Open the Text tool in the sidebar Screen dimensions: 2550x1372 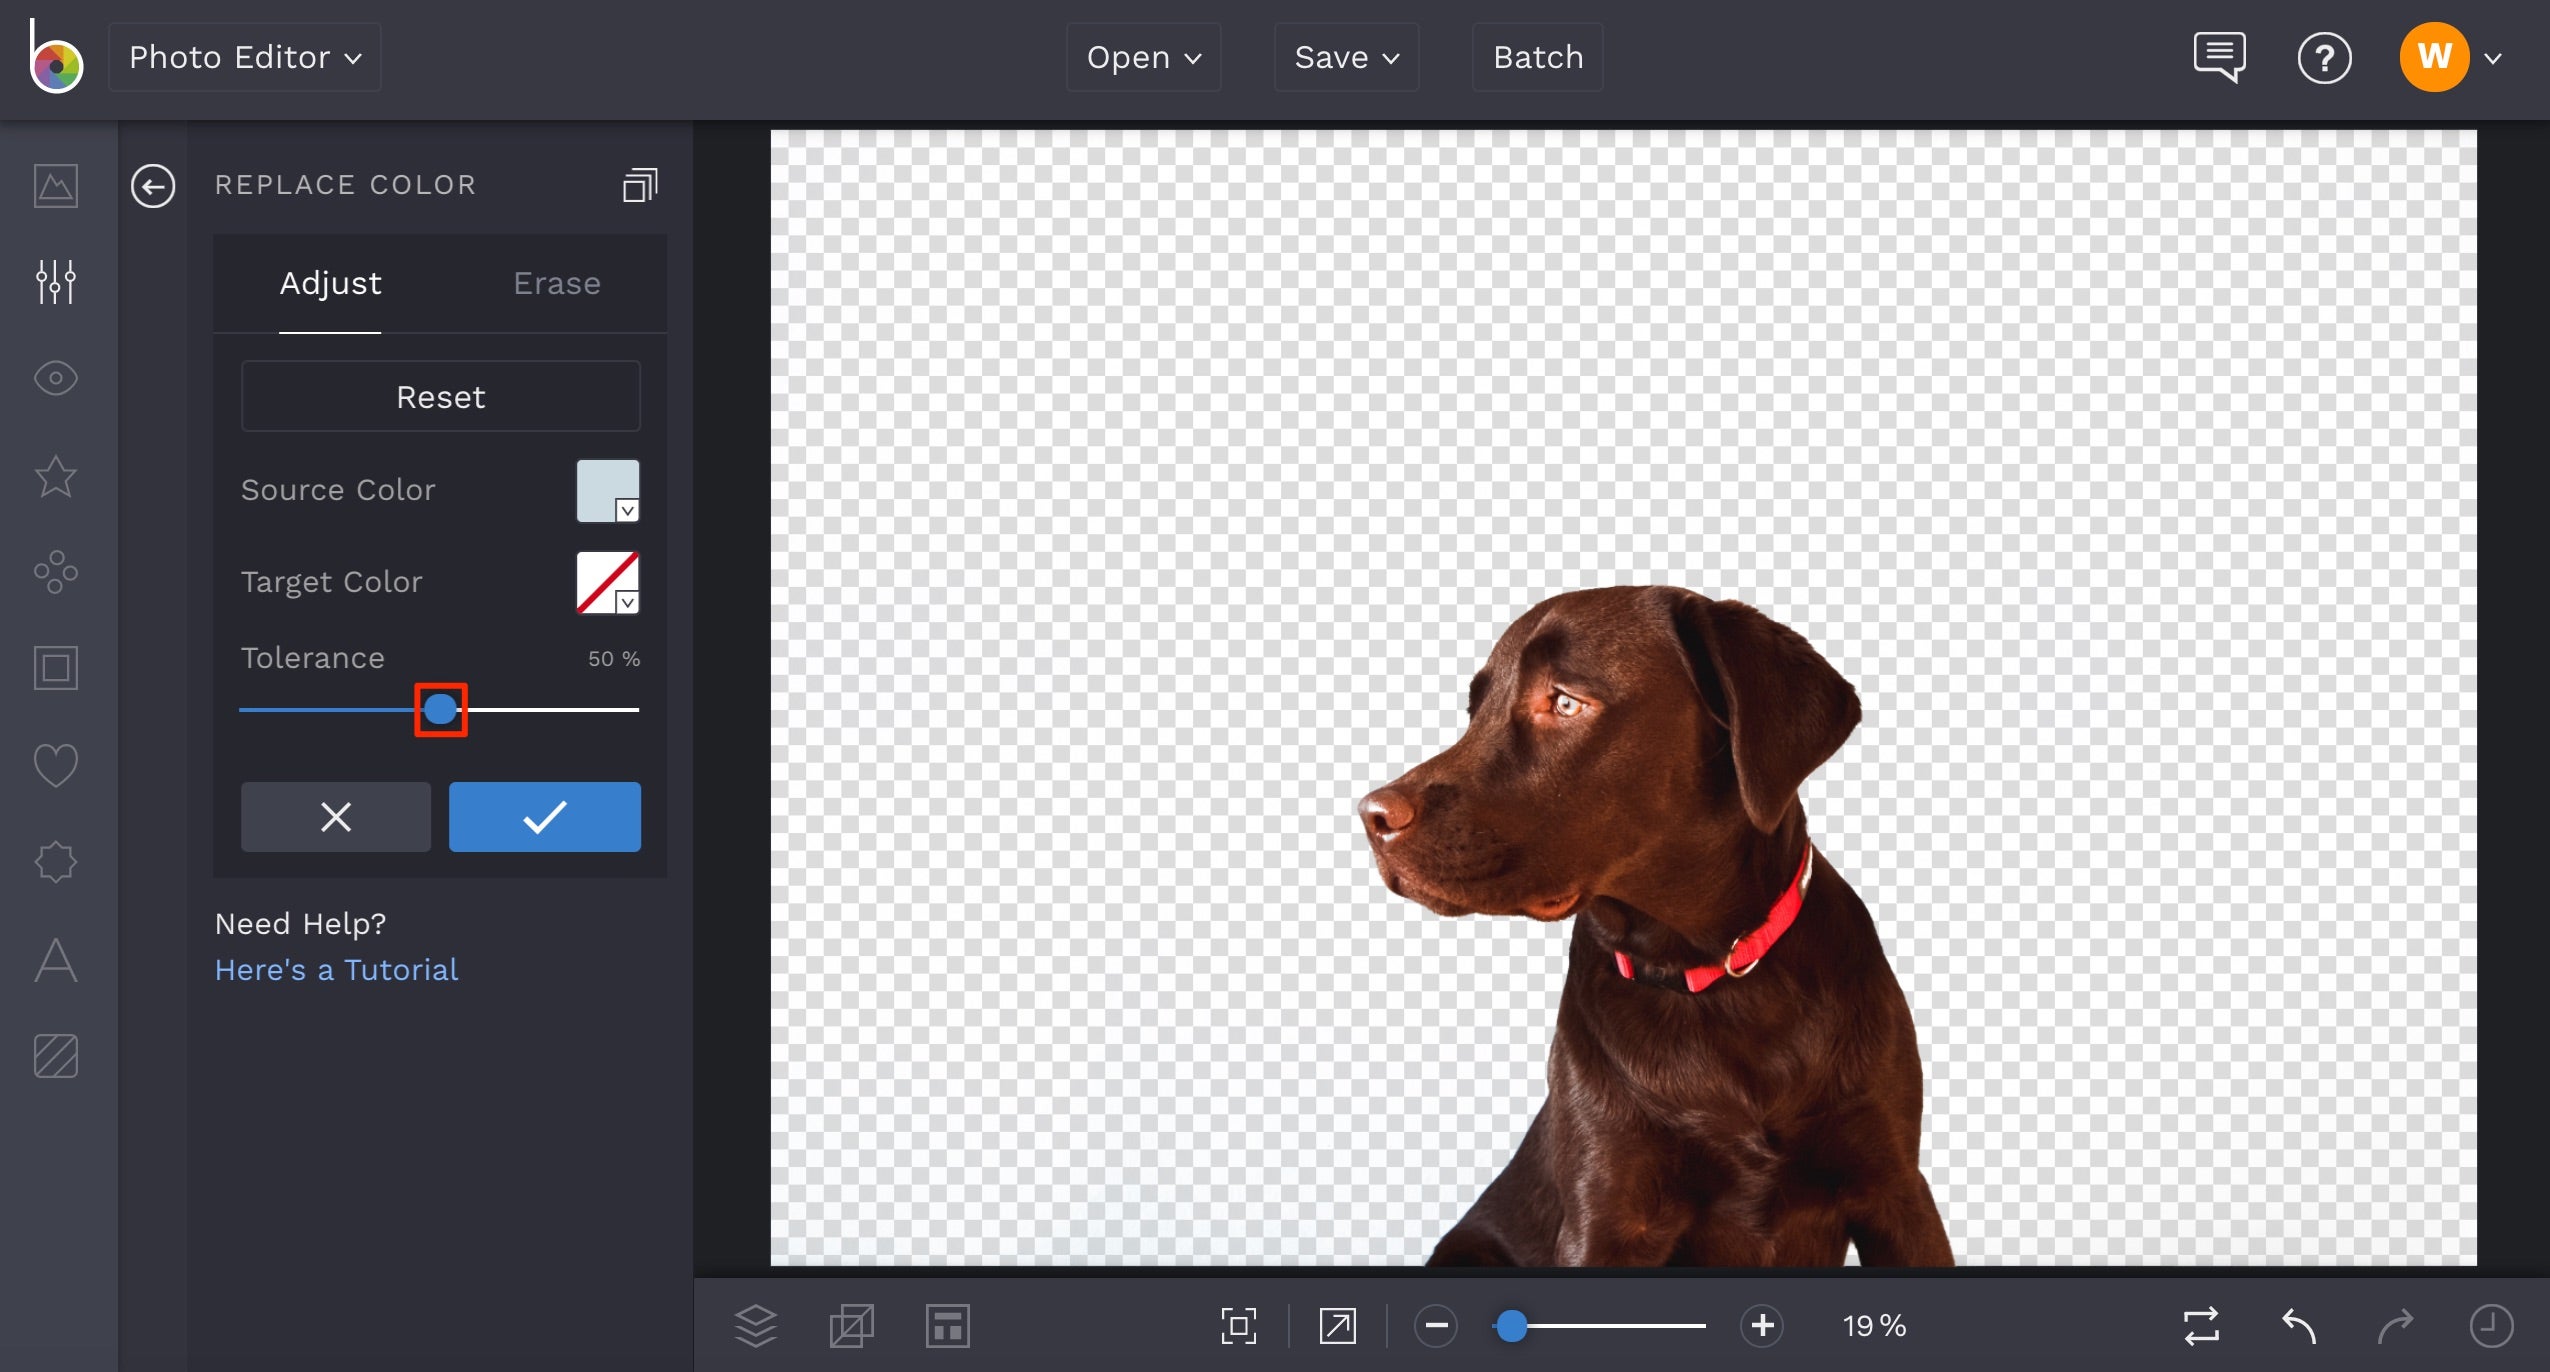(55, 960)
